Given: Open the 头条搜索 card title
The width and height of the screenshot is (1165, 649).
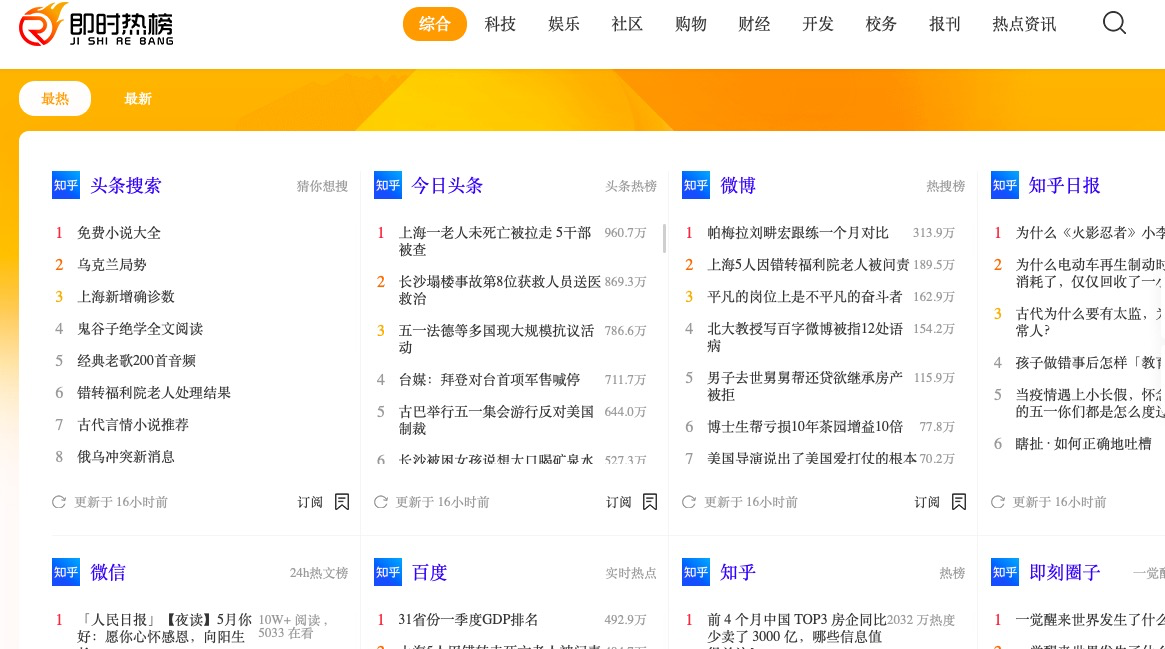Looking at the screenshot, I should pos(126,185).
